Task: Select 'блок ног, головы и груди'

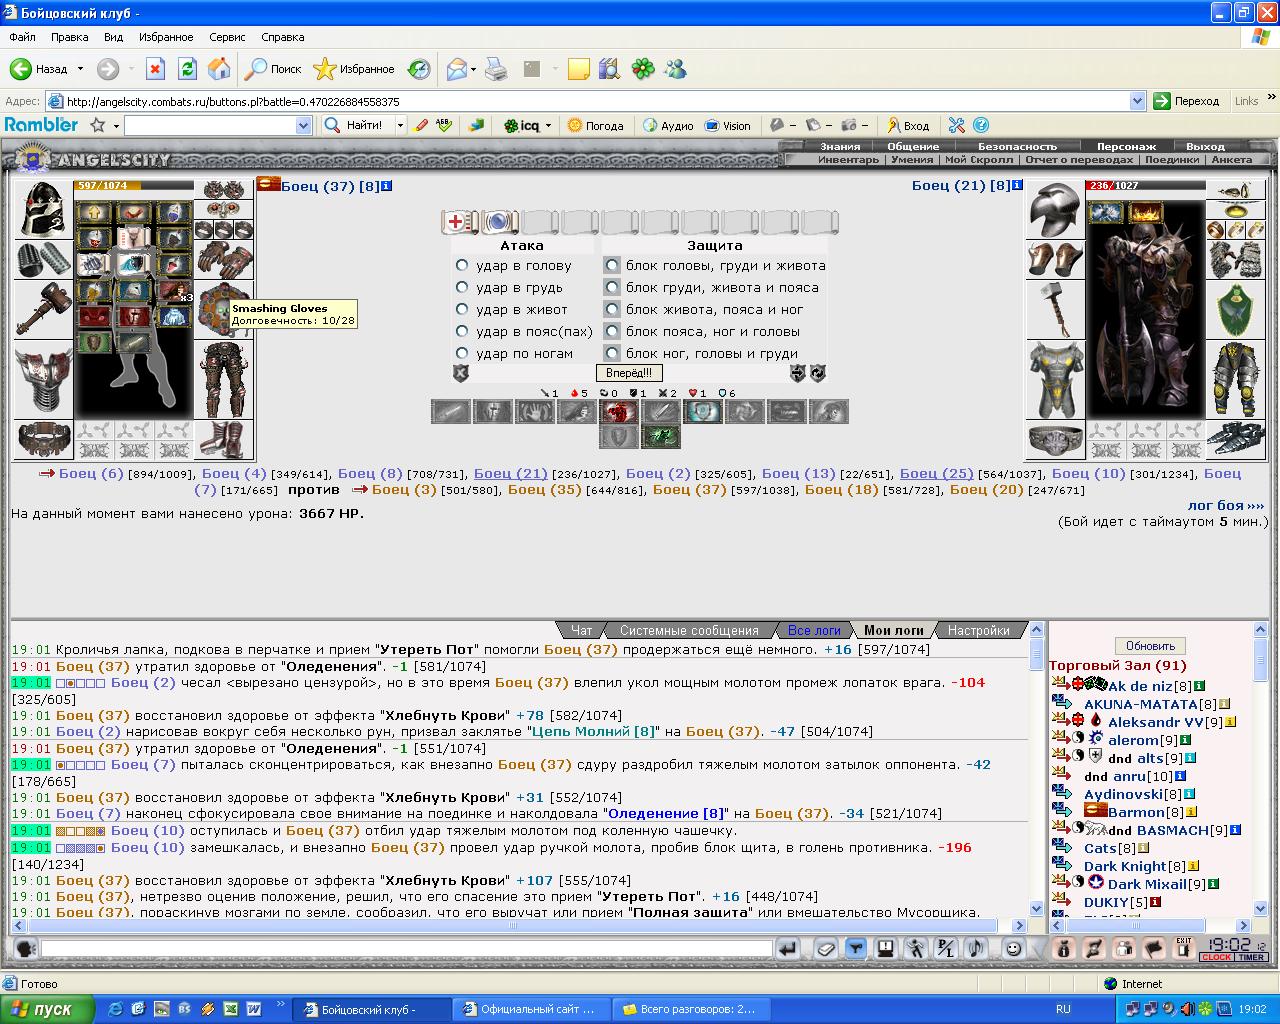Action: click(x=612, y=353)
